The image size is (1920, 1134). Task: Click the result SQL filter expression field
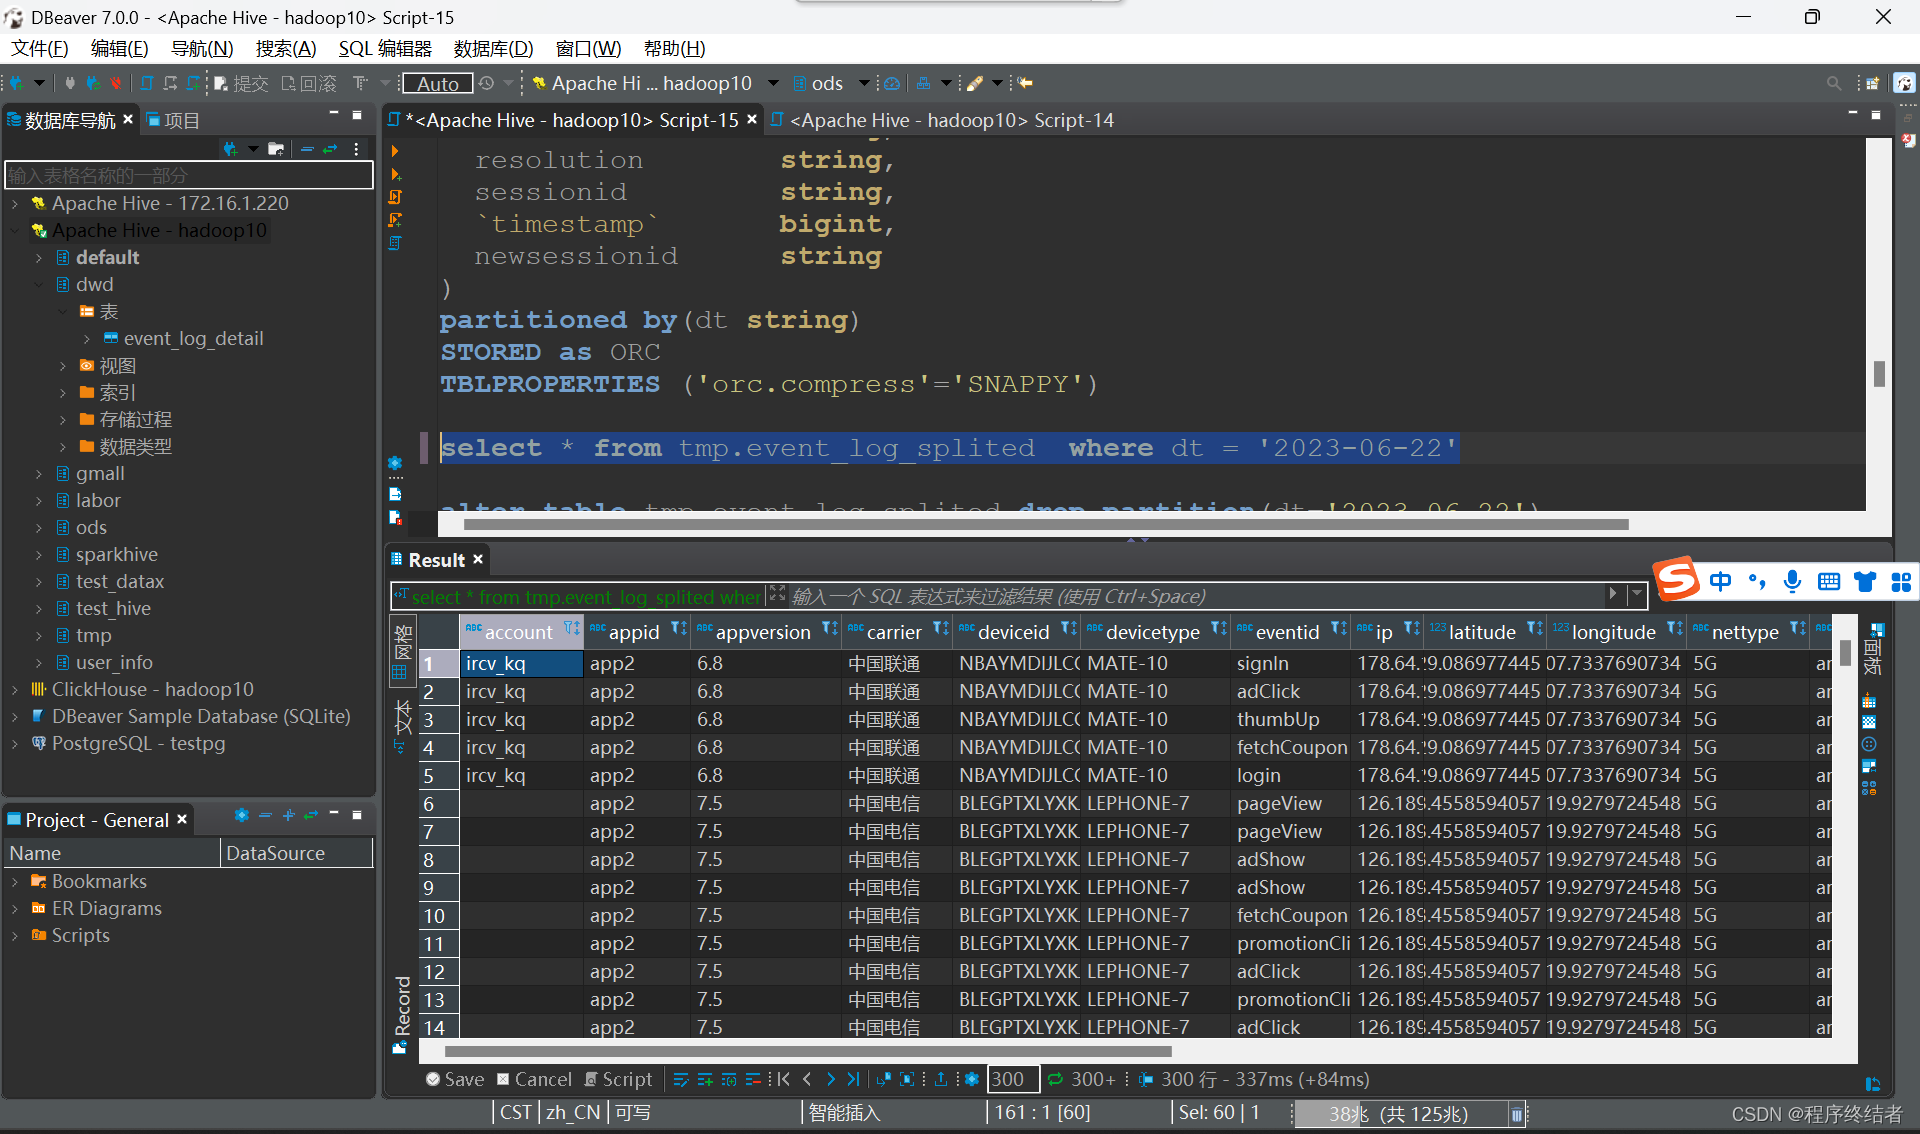click(x=1196, y=597)
